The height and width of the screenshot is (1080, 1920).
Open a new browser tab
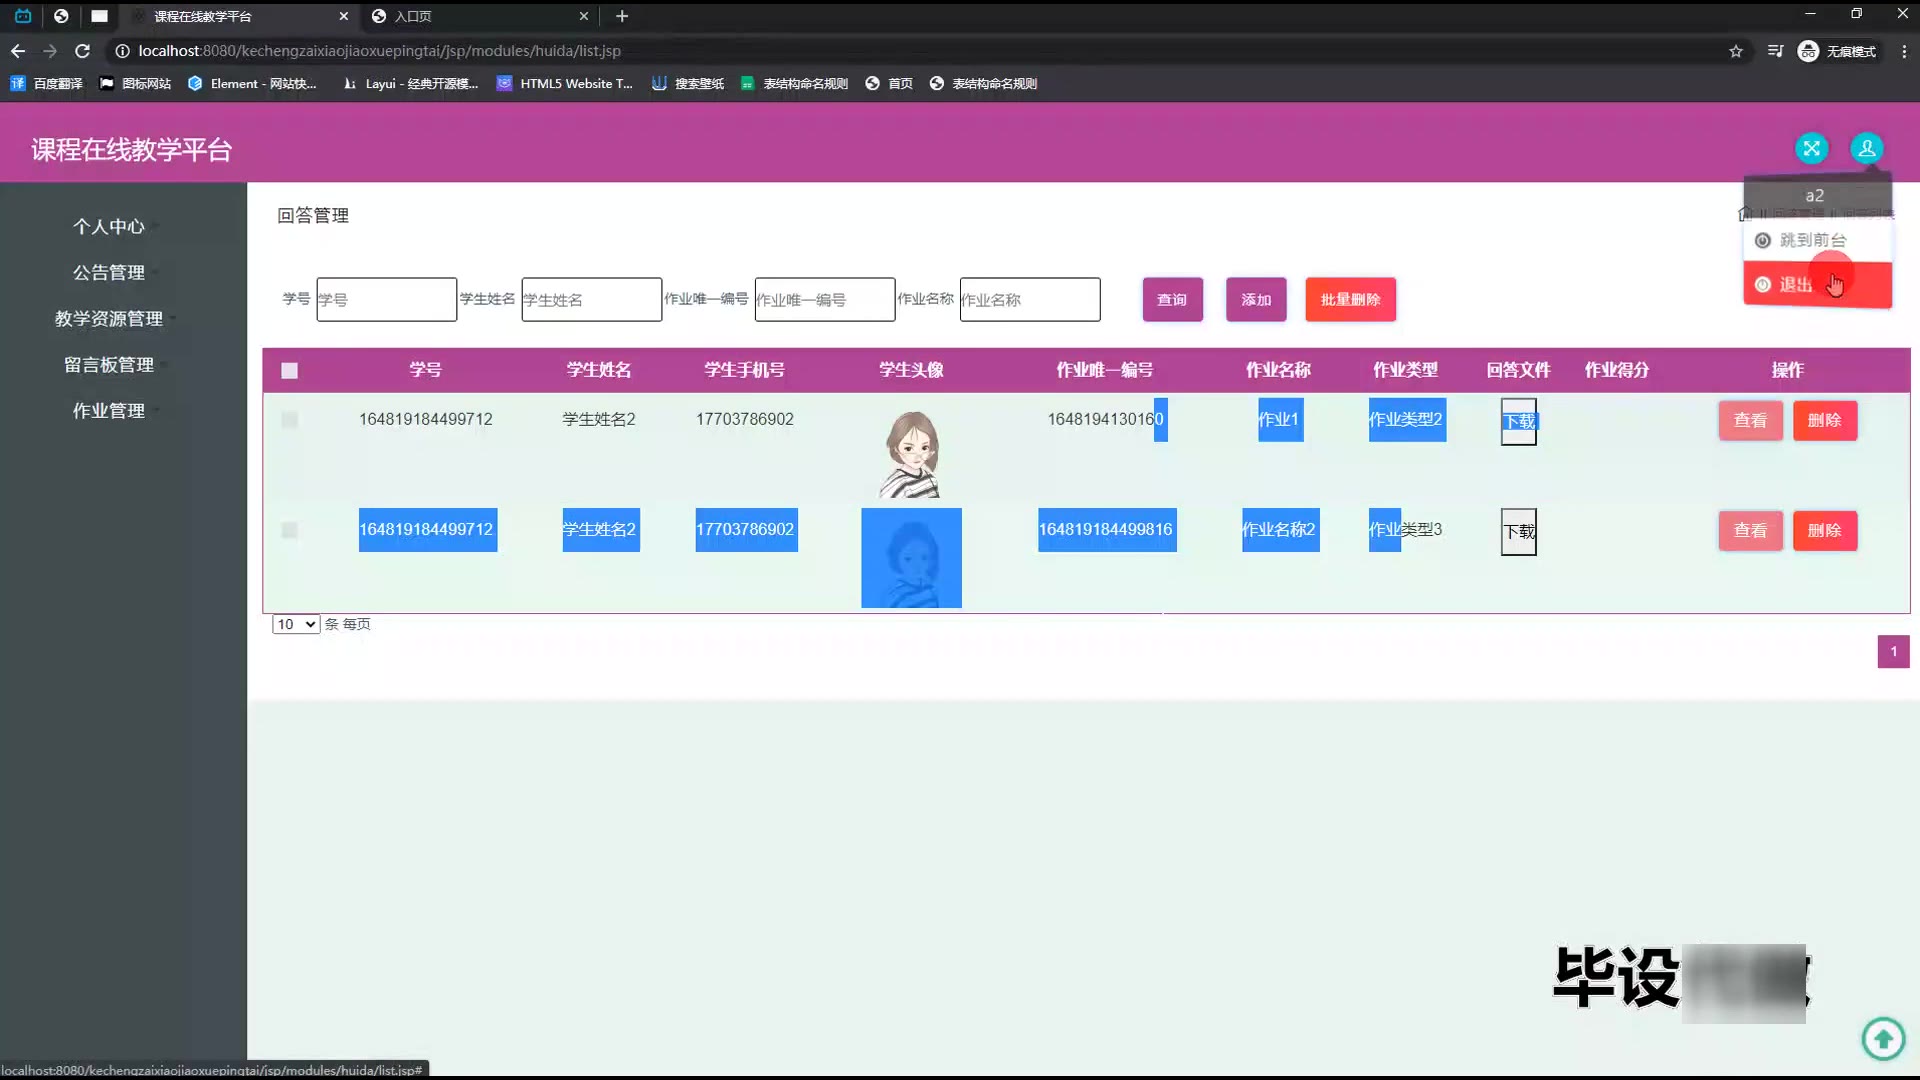(x=622, y=16)
